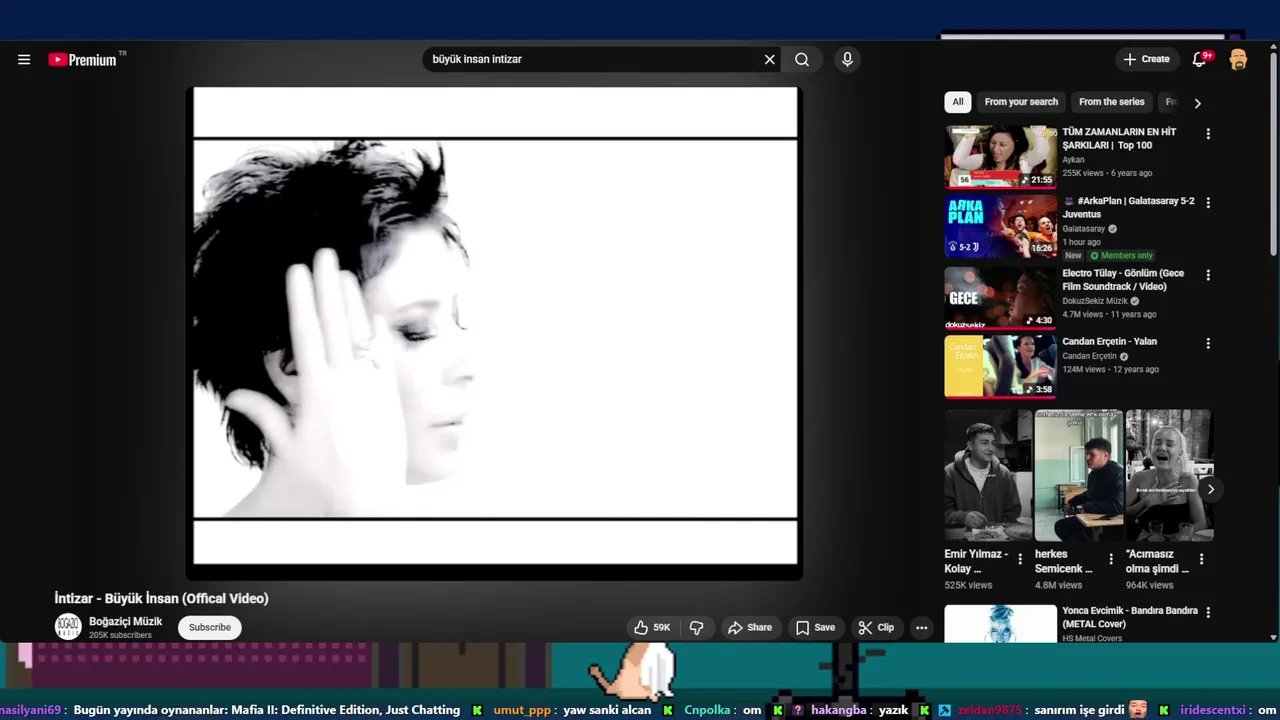
Task: Open options for Emir Yılmaz short
Action: point(1020,560)
